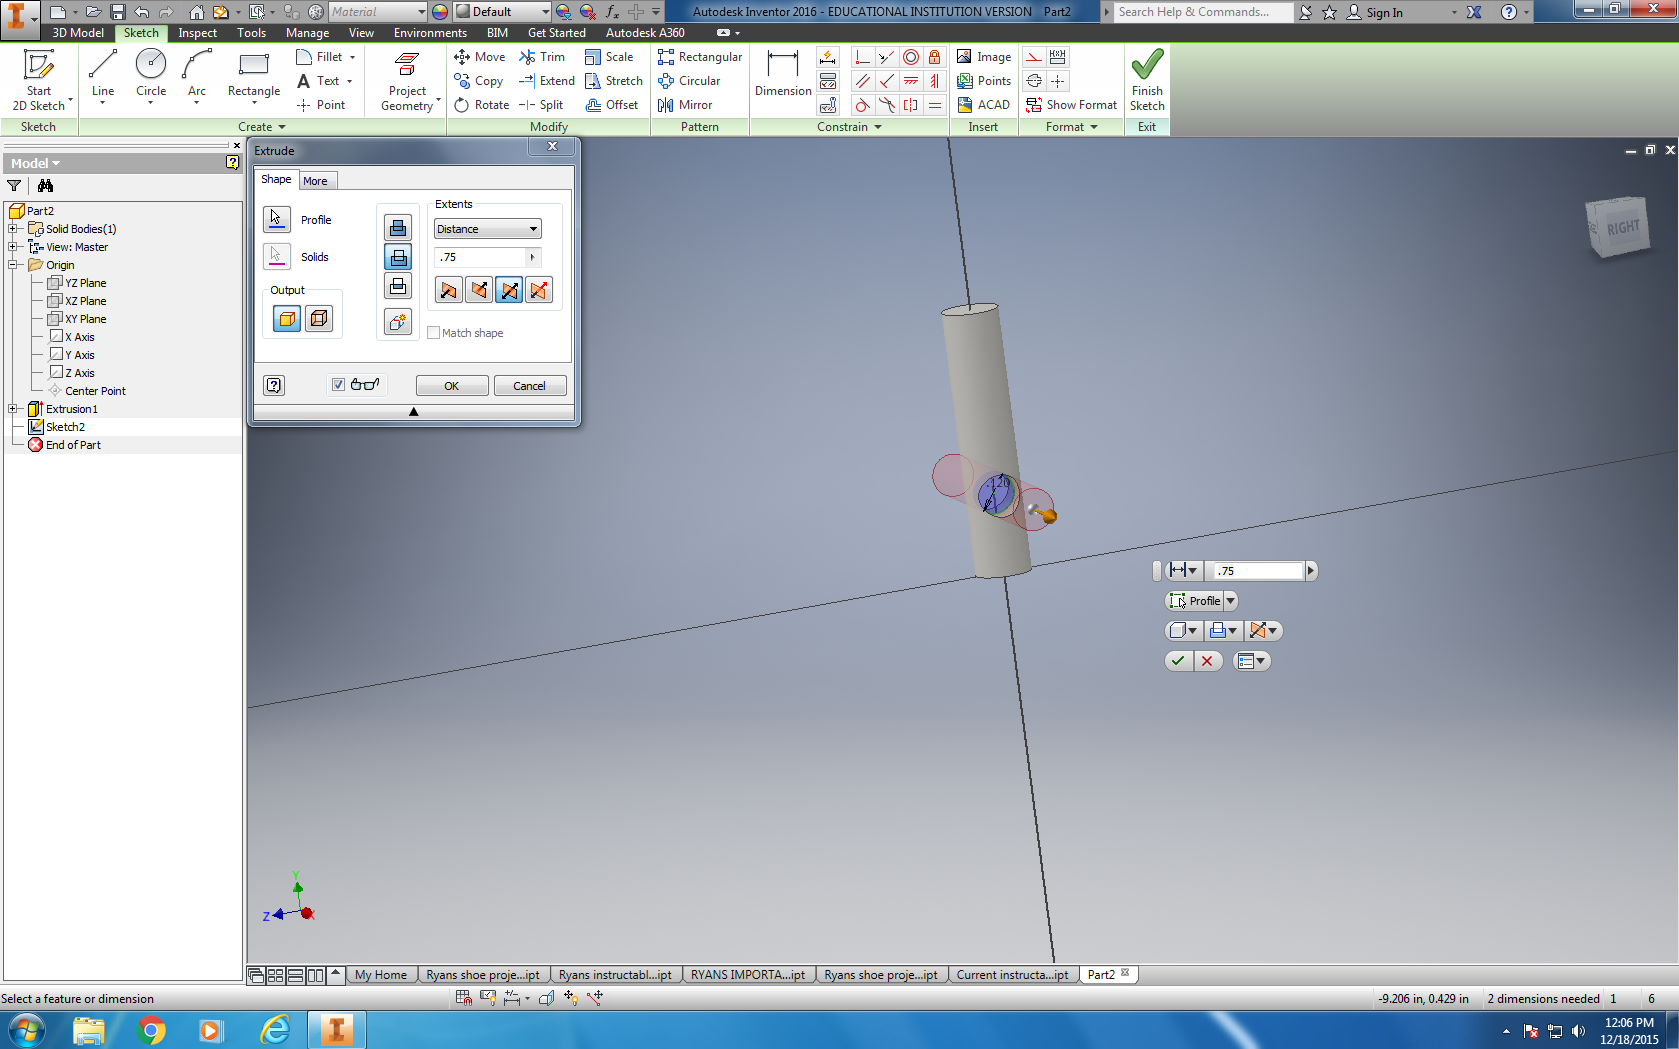Click Finish Sketch checkmark
The width and height of the screenshot is (1679, 1049).
tap(1147, 80)
